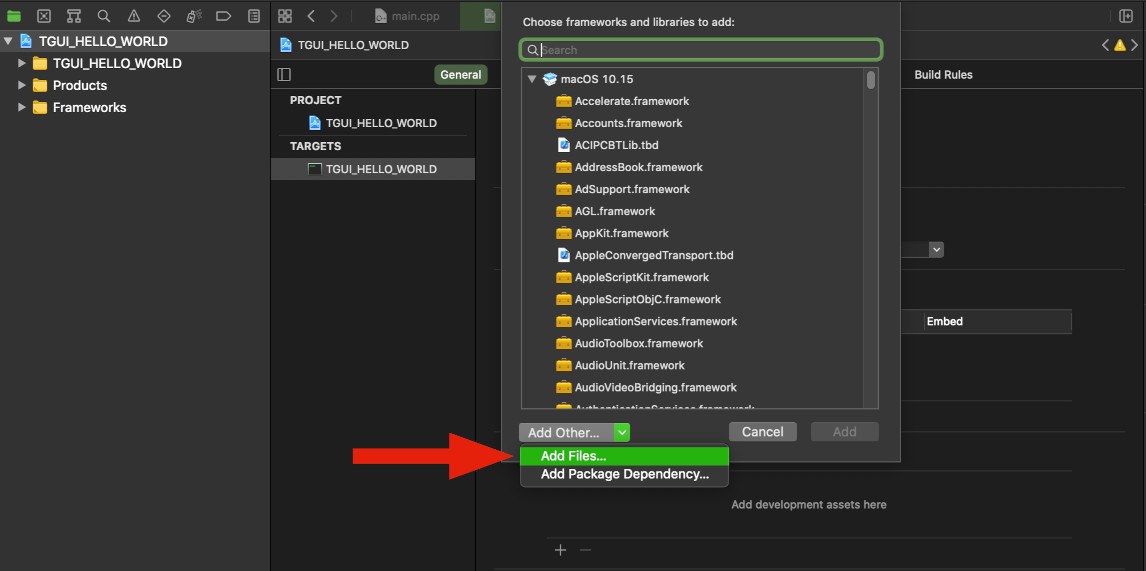Click the Cancel button

762,431
